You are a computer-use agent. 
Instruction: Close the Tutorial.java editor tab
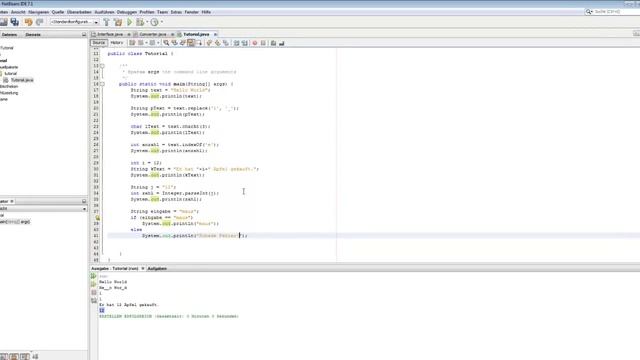215,34
